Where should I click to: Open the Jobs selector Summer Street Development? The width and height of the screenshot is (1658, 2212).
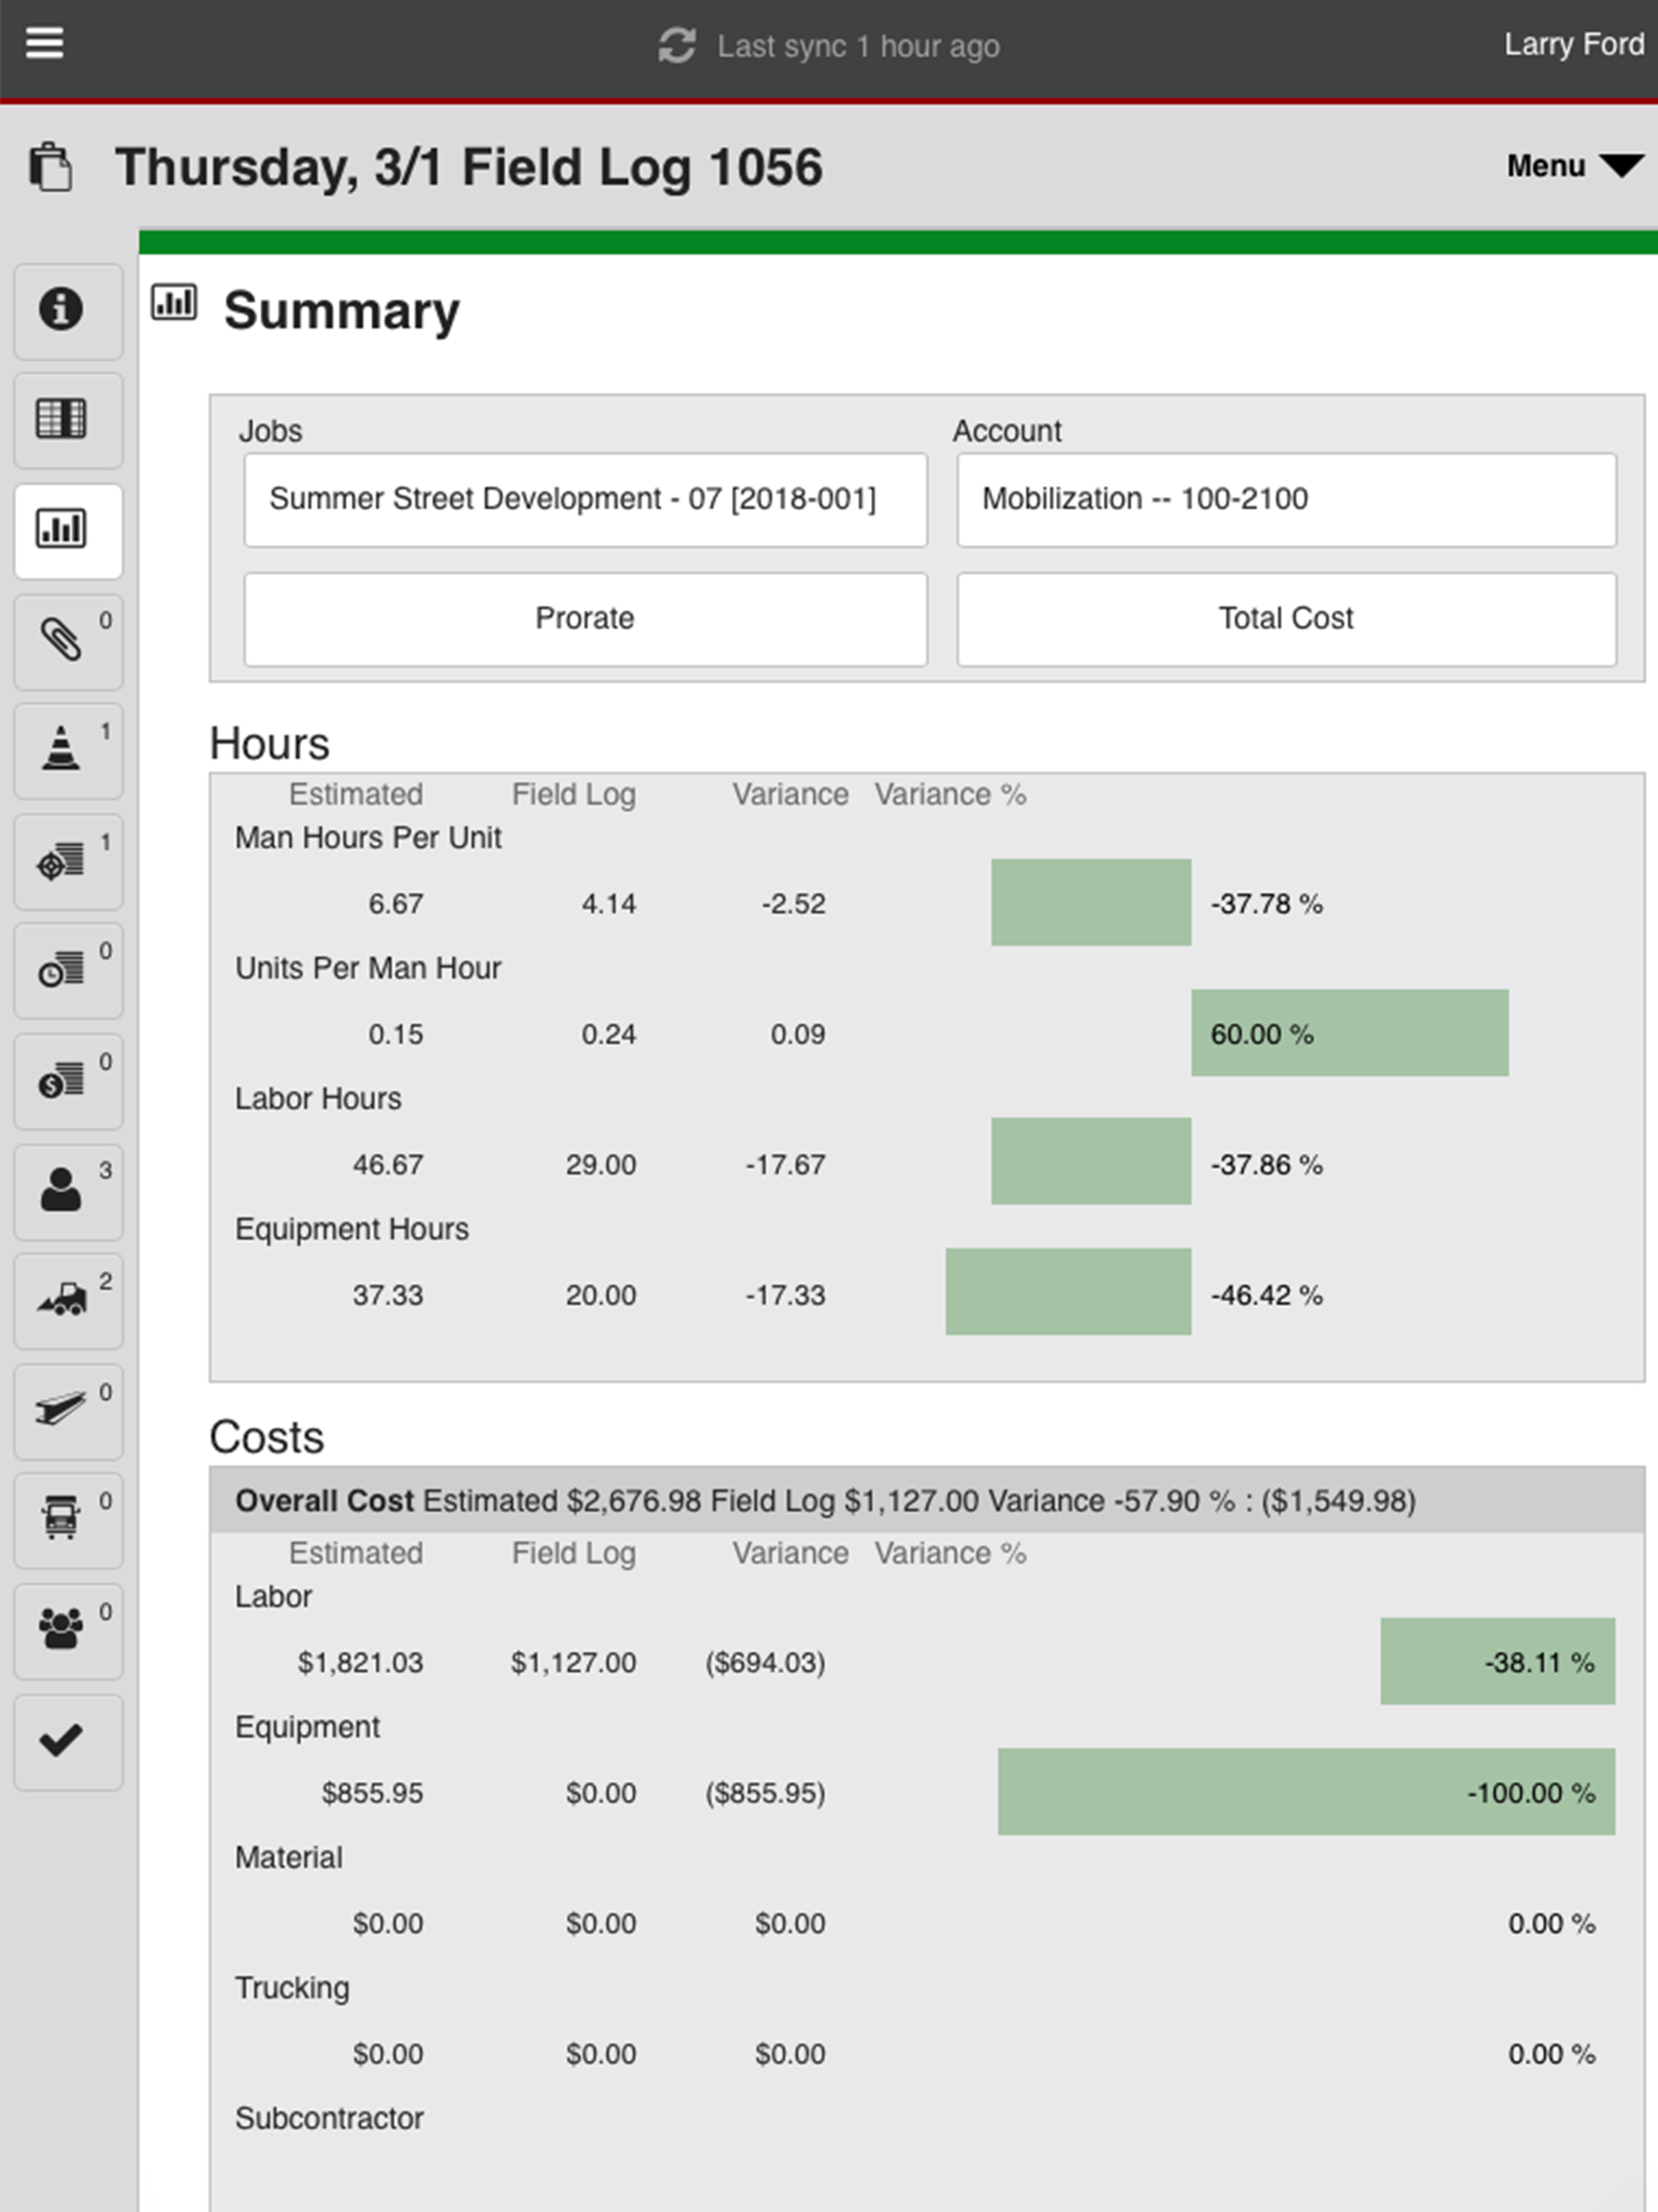[x=585, y=499]
